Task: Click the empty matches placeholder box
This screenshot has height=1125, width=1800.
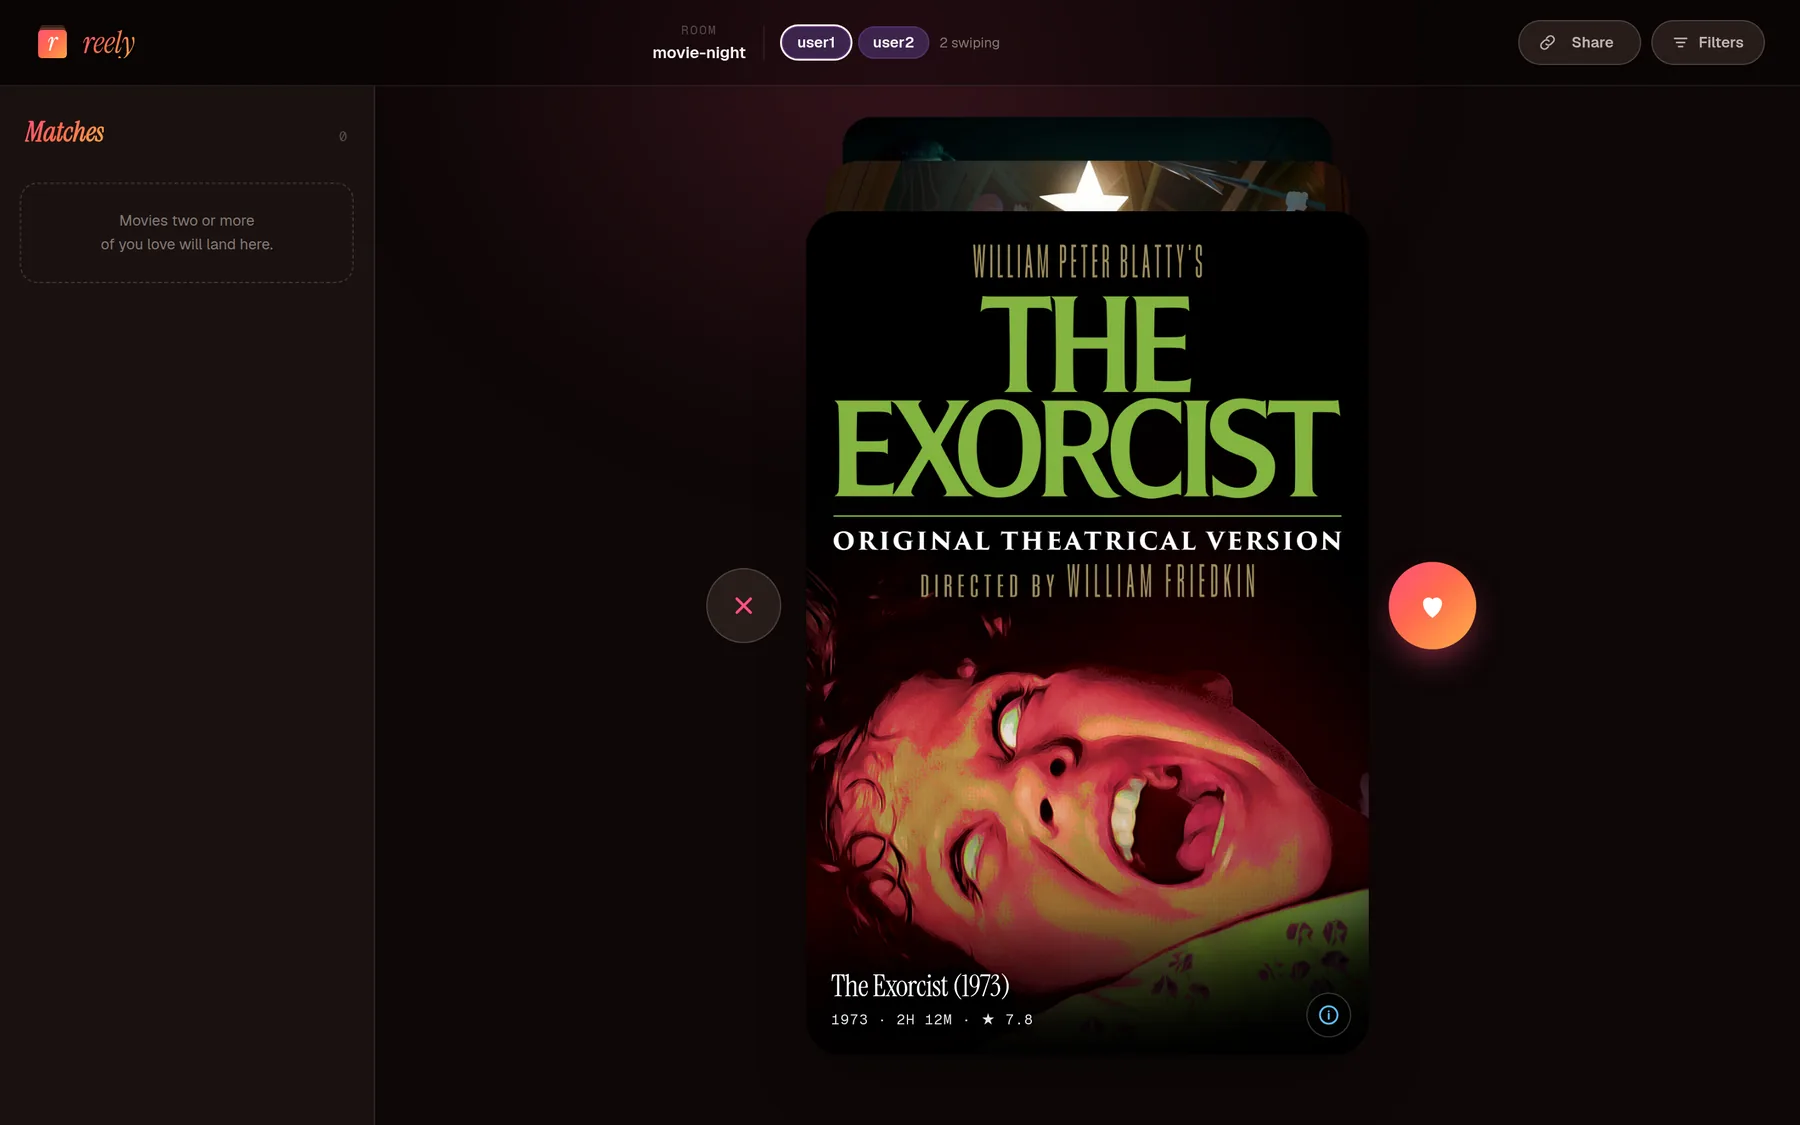Action: click(187, 232)
